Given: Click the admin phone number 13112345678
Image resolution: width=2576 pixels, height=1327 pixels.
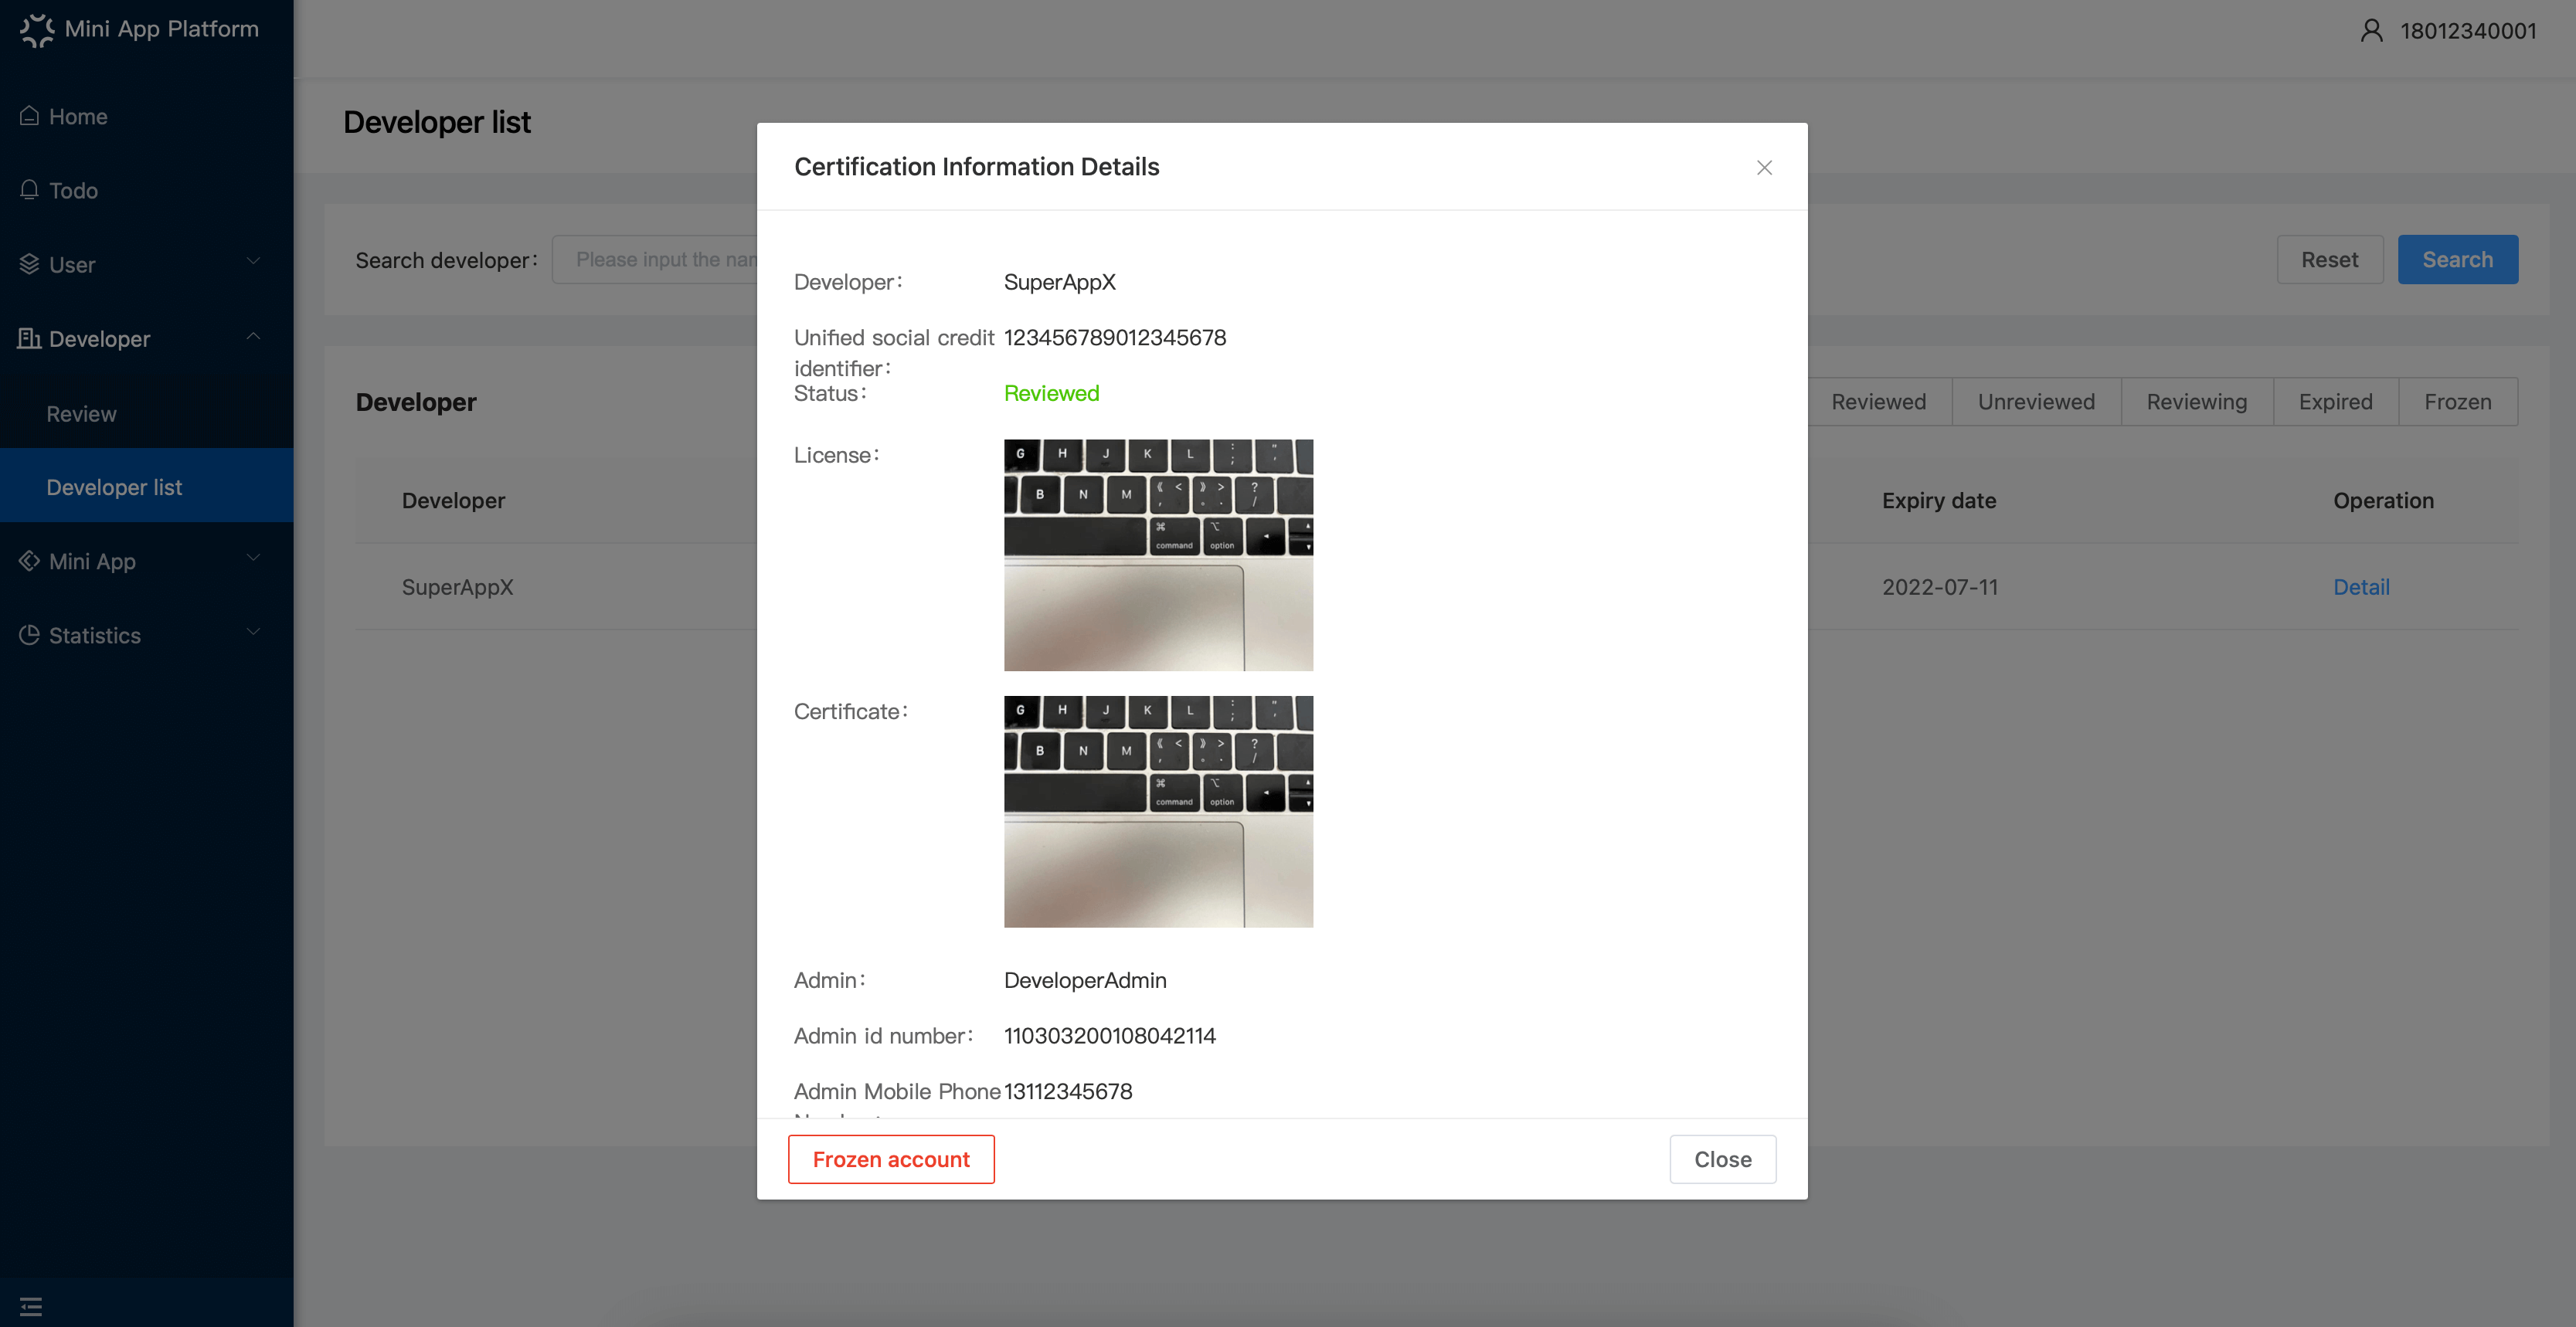Looking at the screenshot, I should [x=1068, y=1091].
